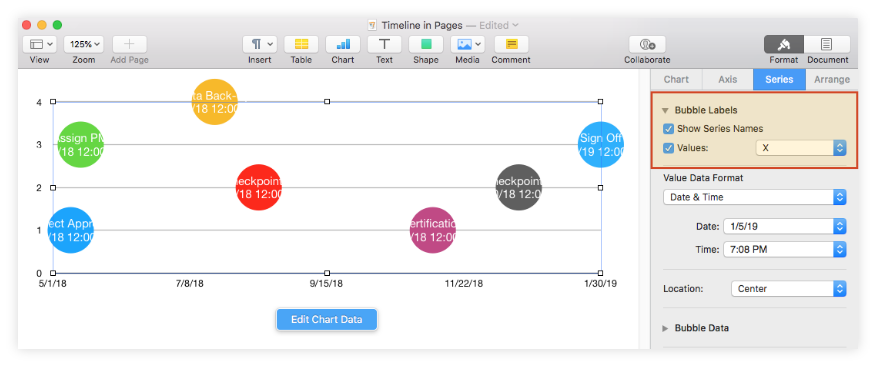The width and height of the screenshot is (876, 367).
Task: Open the Insert paragraph menu icon
Action: [x=260, y=44]
